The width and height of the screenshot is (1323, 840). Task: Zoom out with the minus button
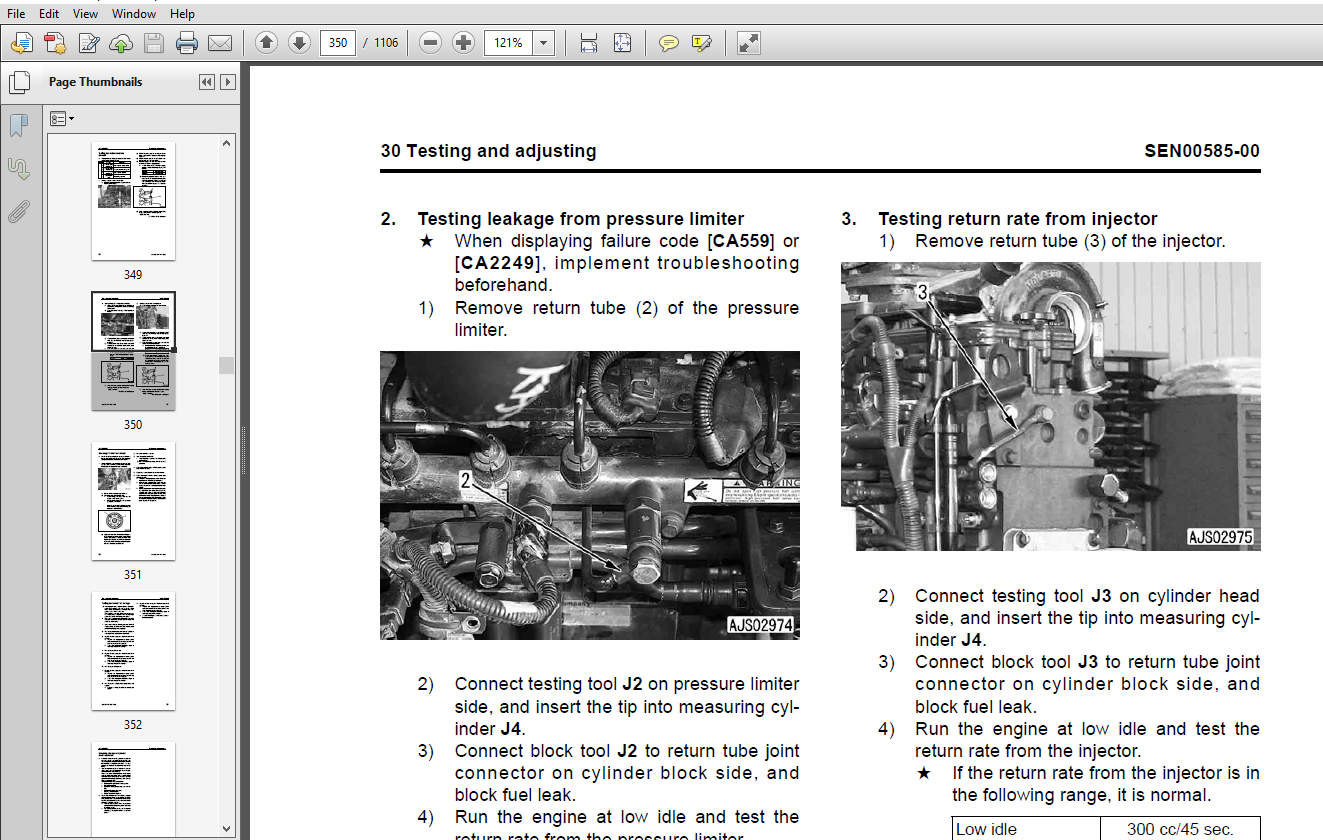click(430, 43)
